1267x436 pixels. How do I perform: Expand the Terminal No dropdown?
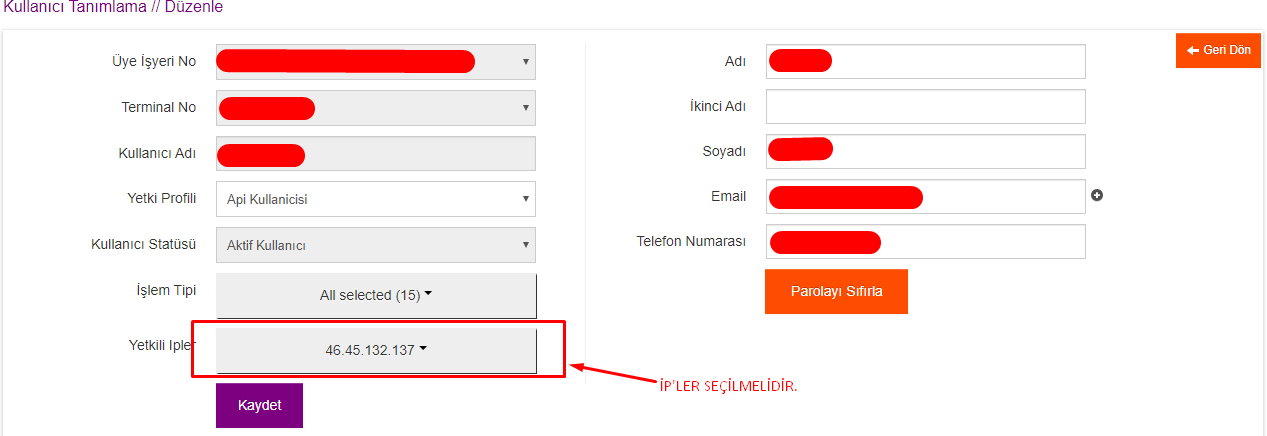376,108
